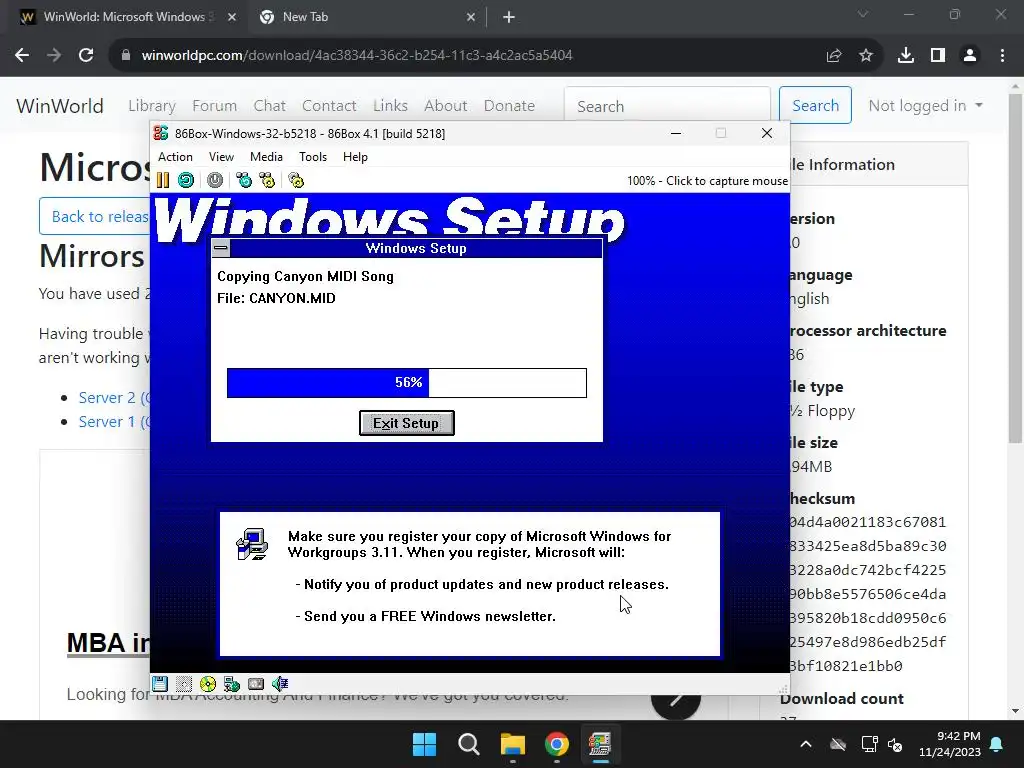The width and height of the screenshot is (1024, 768).
Task: Open the Server 1 mirror link
Action: click(114, 422)
